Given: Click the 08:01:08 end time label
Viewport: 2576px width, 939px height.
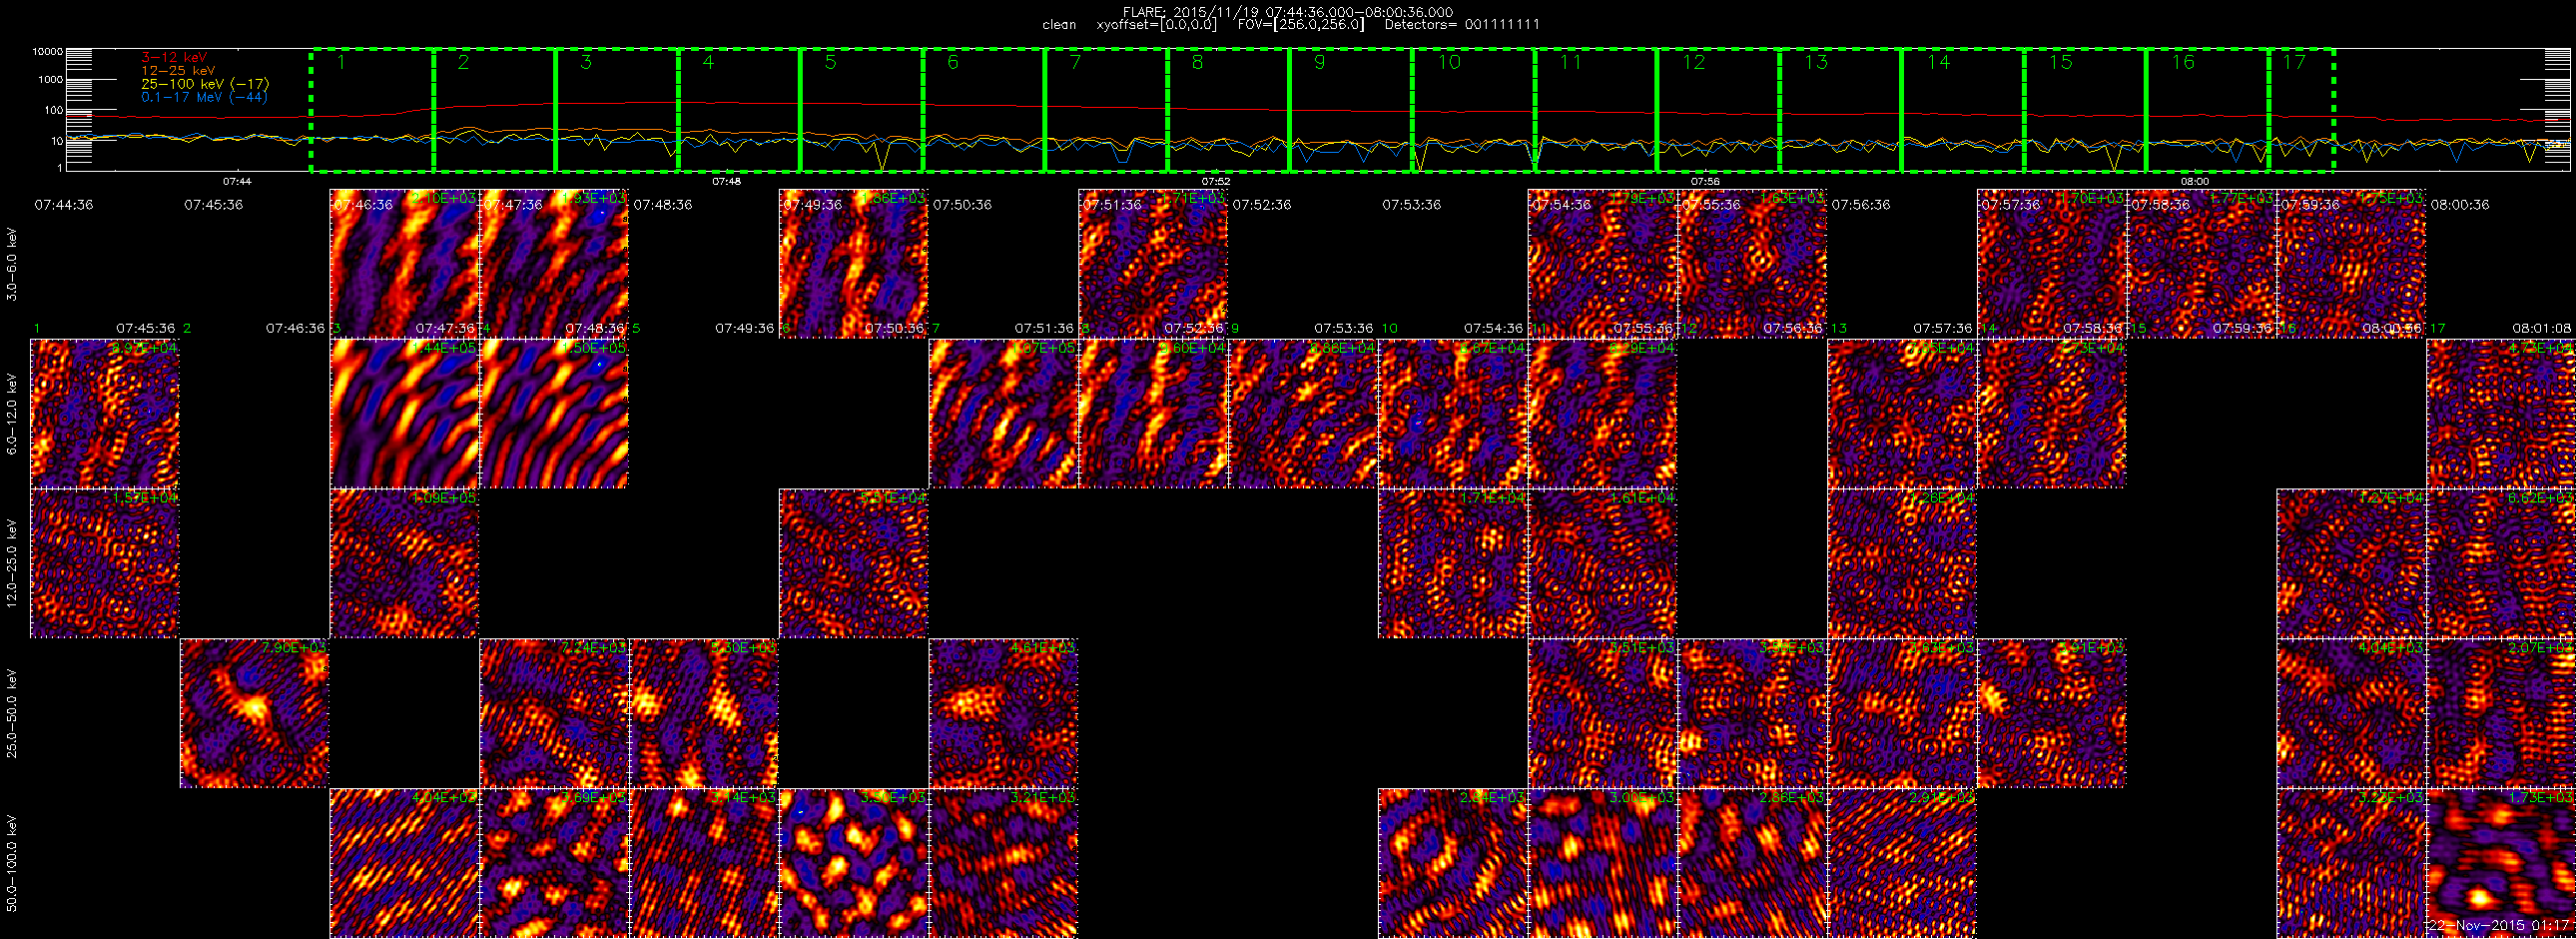Looking at the screenshot, I should click(x=2541, y=328).
